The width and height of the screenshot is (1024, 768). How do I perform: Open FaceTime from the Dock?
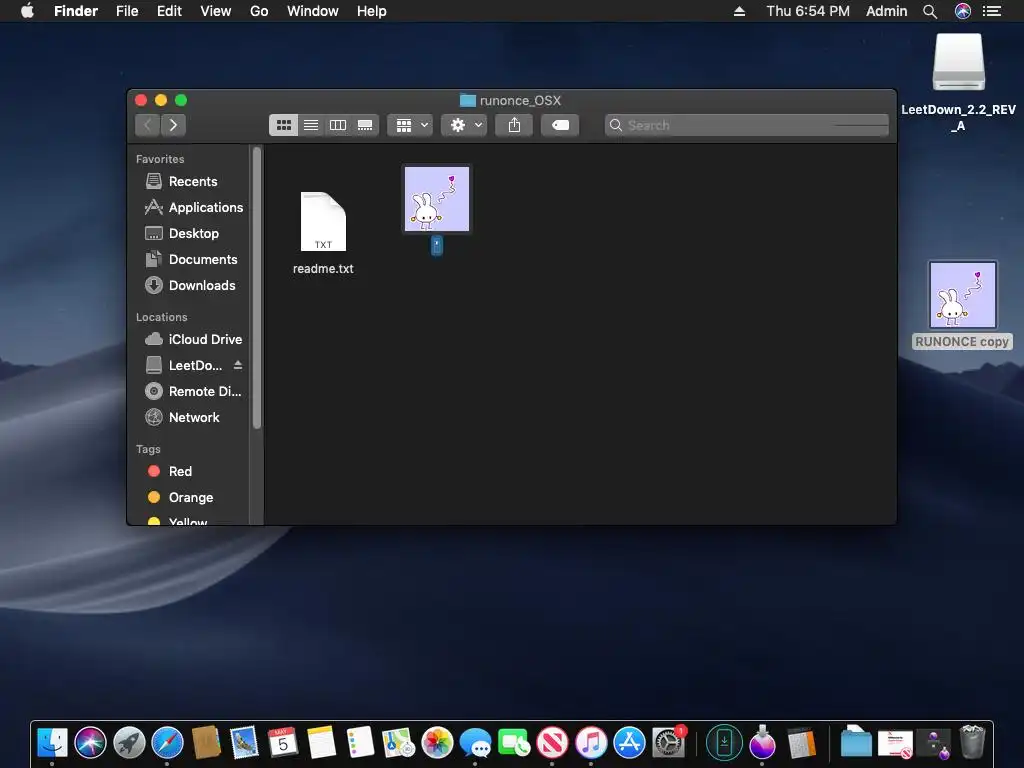514,743
